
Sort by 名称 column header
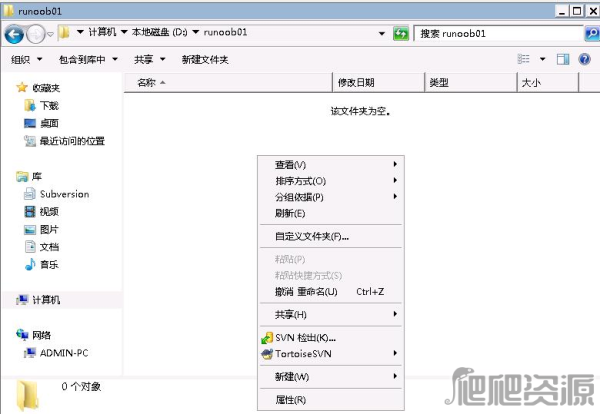coord(228,82)
